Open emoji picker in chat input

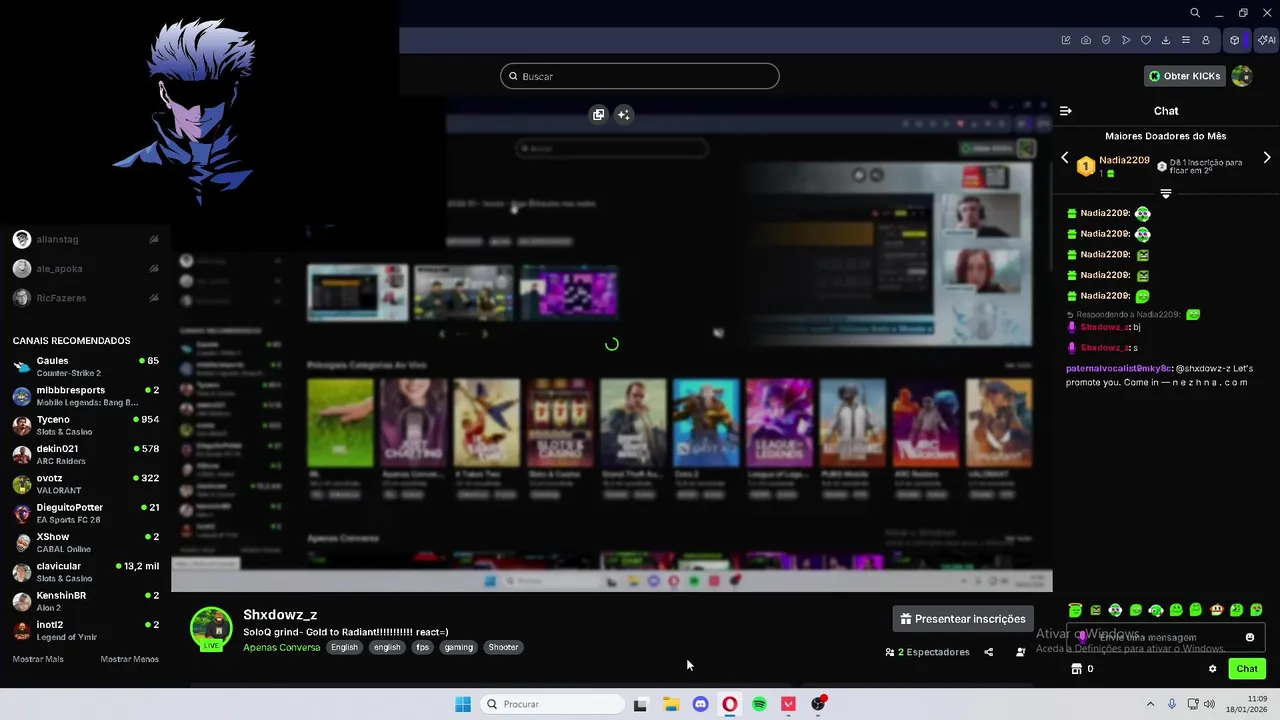1249,637
